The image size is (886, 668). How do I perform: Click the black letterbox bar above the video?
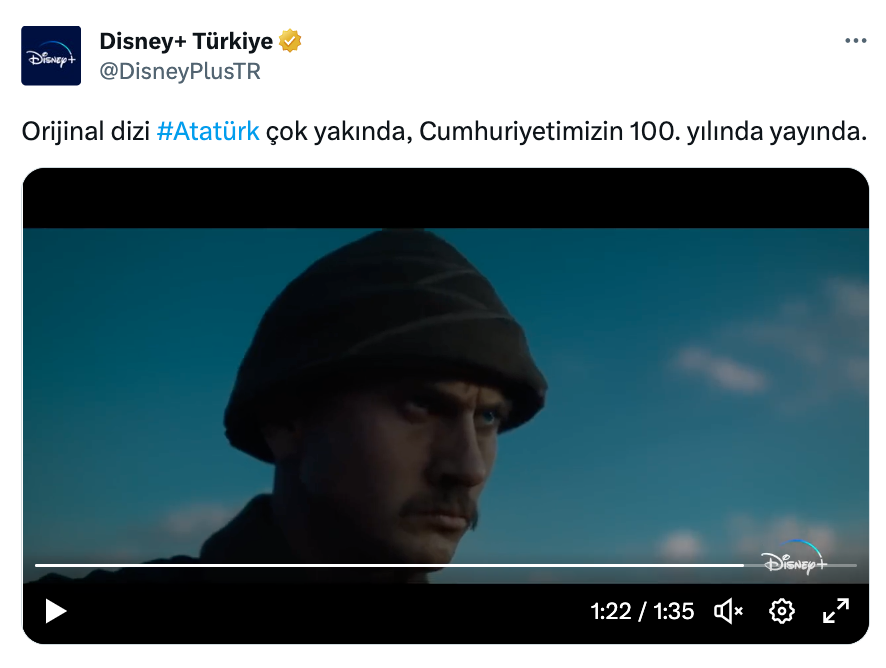(445, 198)
